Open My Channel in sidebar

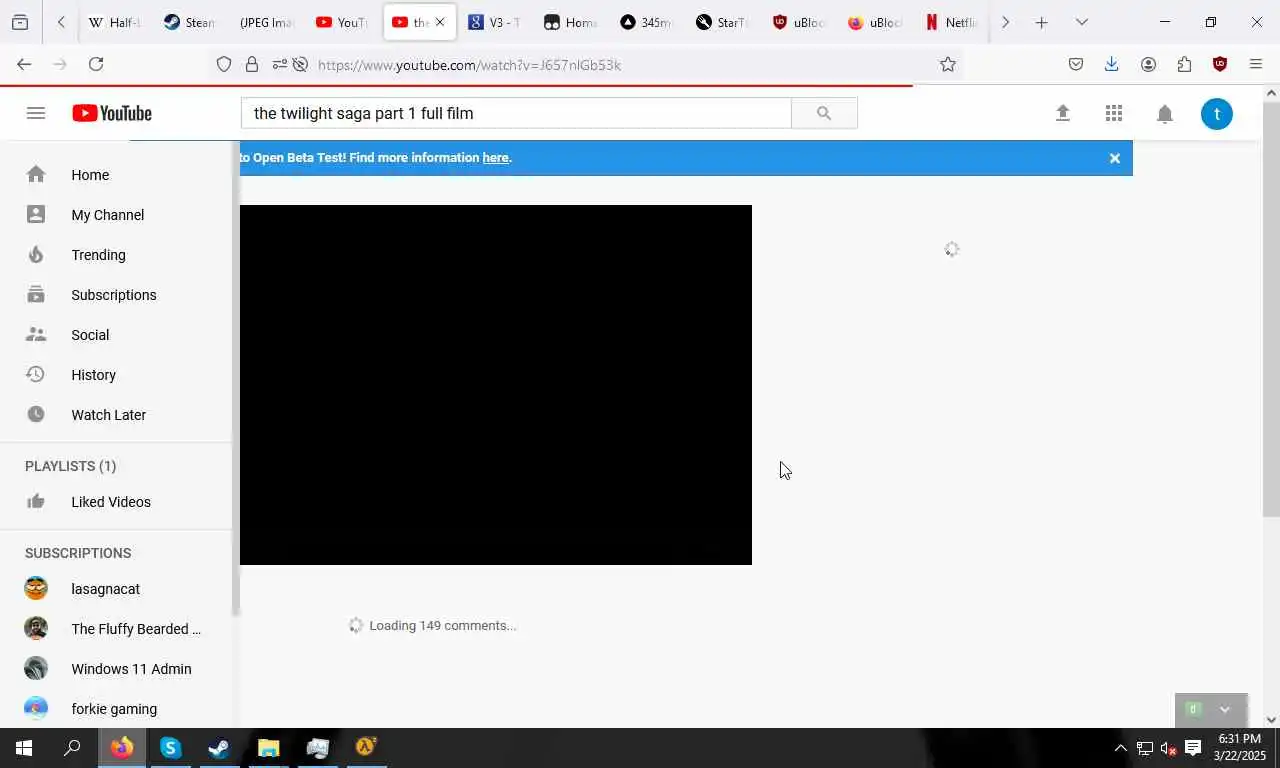(x=116, y=215)
